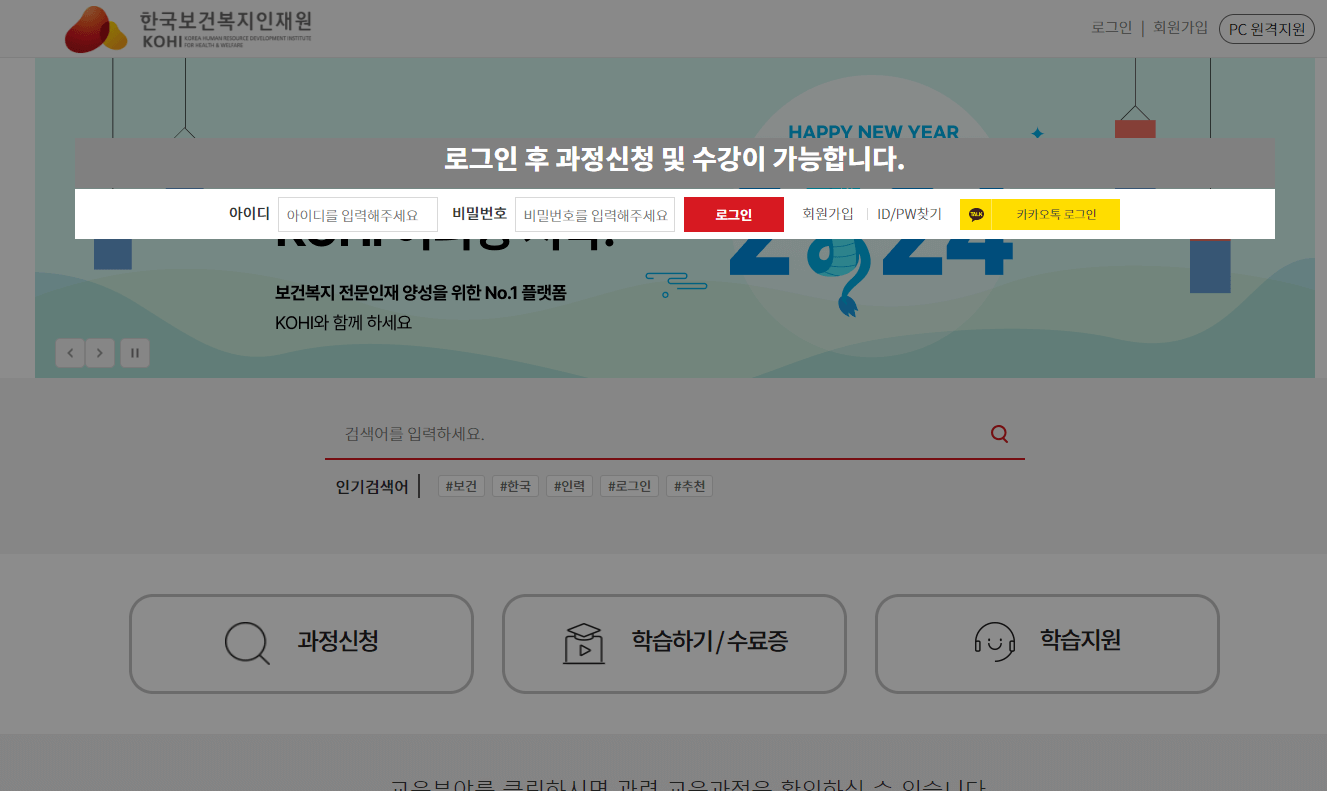This screenshot has width=1327, height=791.
Task: Select the #보건 popular search tag
Action: 460,485
